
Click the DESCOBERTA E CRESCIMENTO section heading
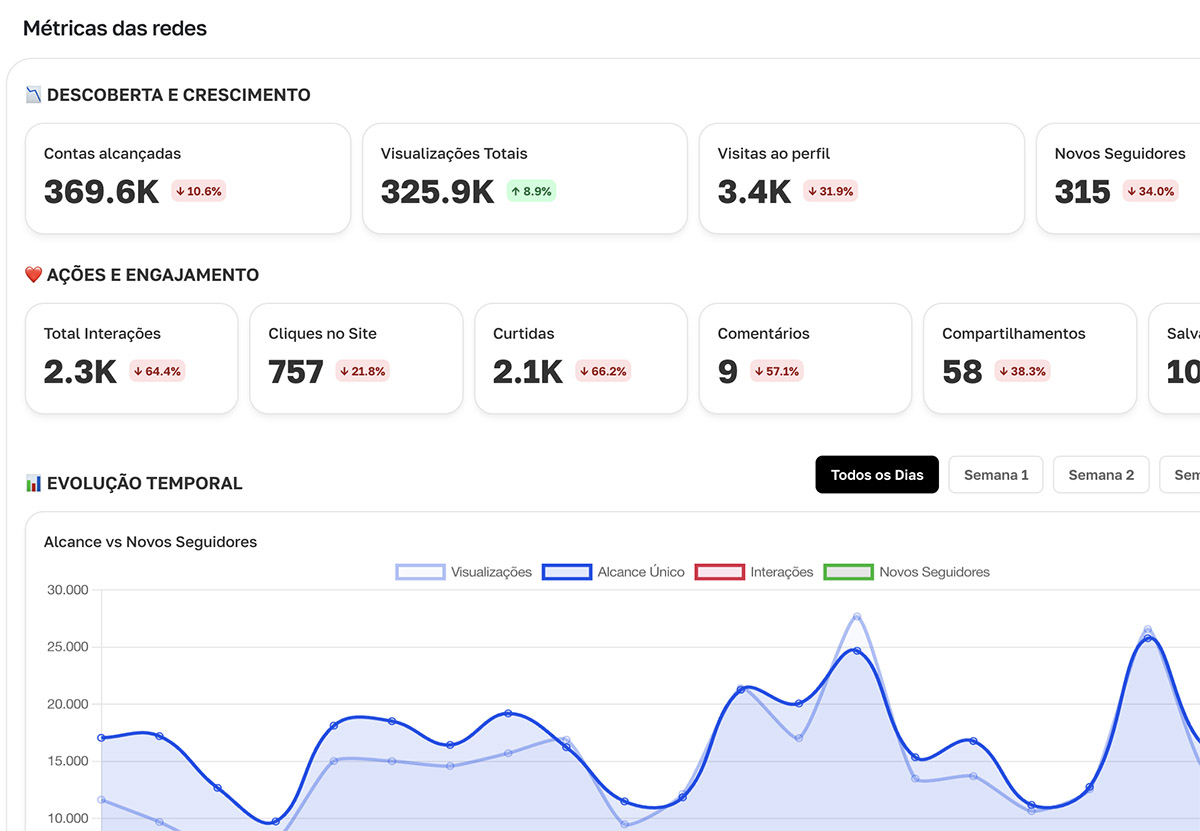[x=178, y=95]
